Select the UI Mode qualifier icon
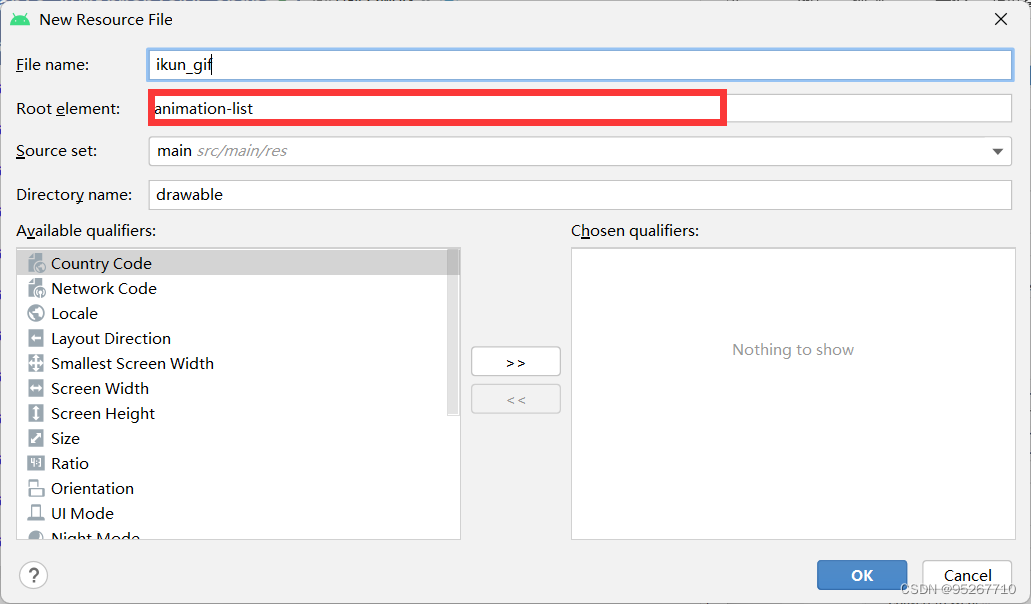This screenshot has height=604, width=1031. (x=36, y=513)
